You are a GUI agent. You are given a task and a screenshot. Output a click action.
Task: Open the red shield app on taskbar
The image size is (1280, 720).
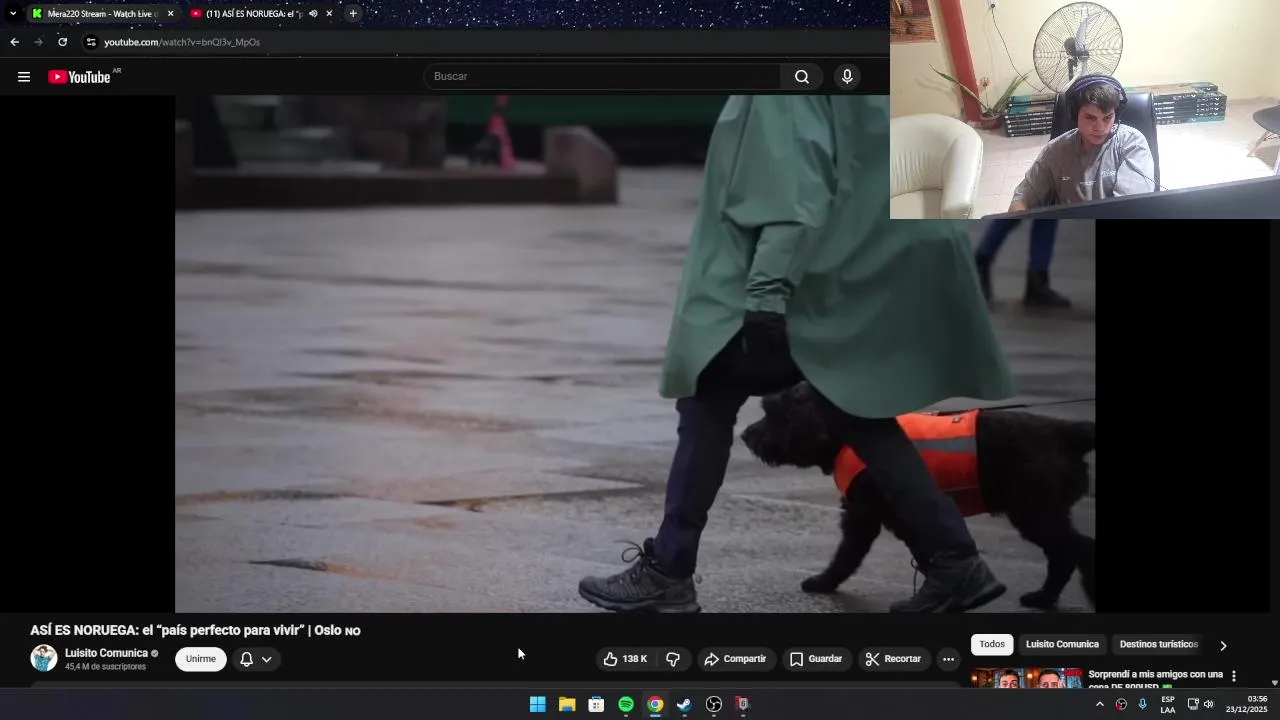tap(743, 704)
